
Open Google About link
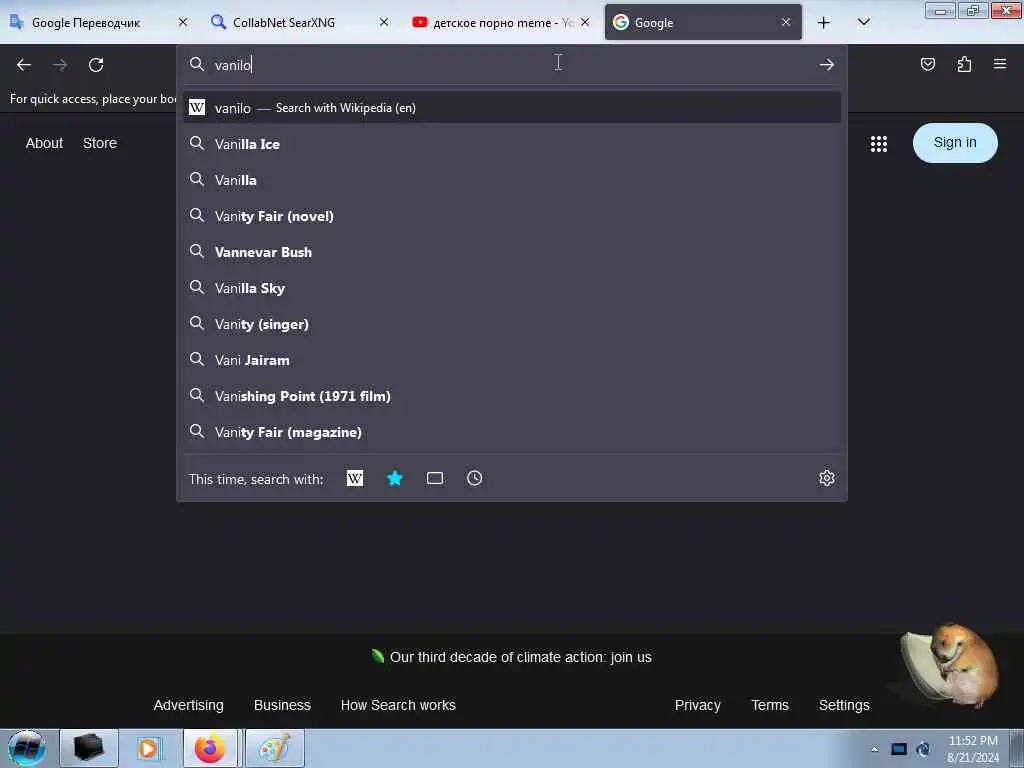tap(44, 143)
